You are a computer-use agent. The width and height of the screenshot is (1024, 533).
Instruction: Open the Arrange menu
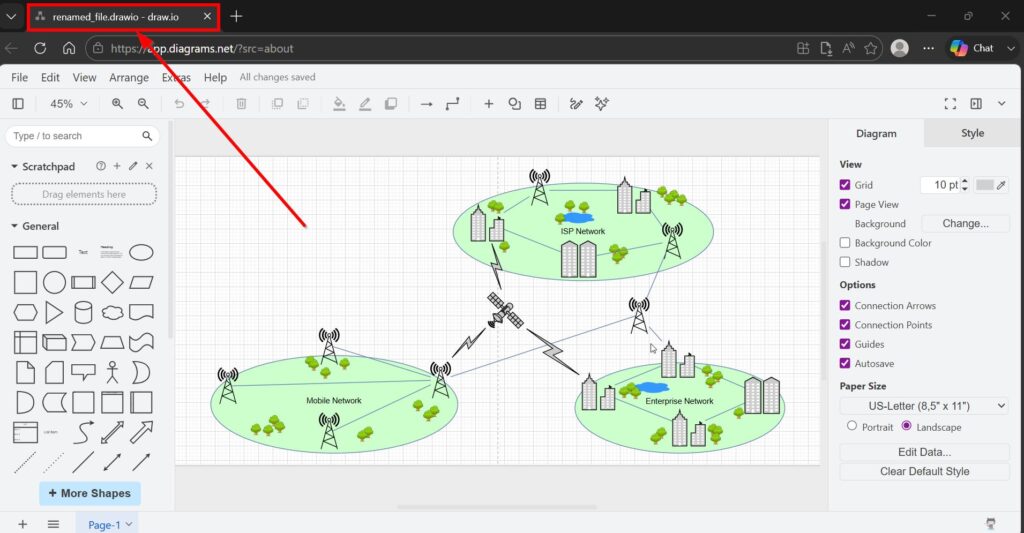pyautogui.click(x=129, y=77)
